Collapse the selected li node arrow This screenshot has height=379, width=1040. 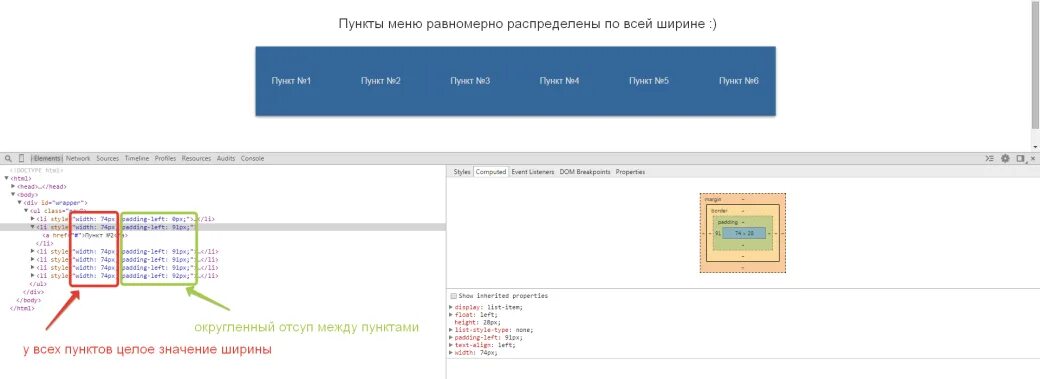pyautogui.click(x=33, y=227)
